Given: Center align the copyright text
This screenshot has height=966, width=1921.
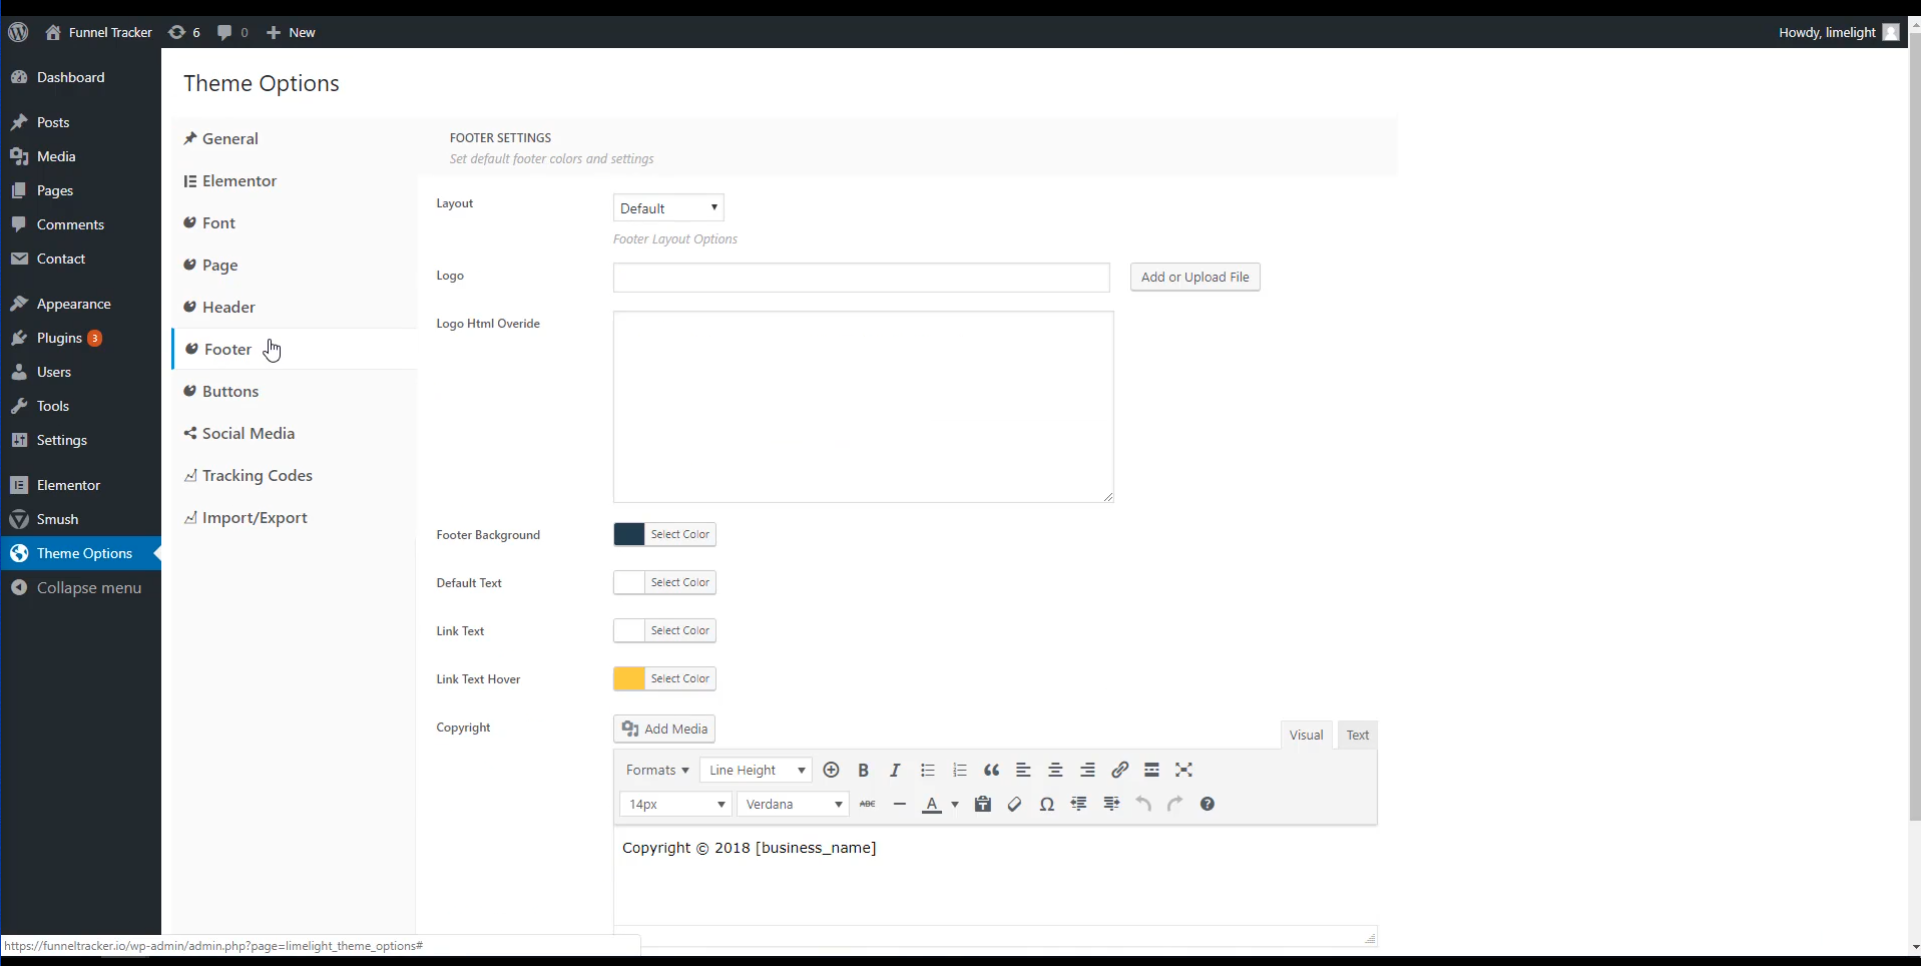Looking at the screenshot, I should [x=1055, y=770].
